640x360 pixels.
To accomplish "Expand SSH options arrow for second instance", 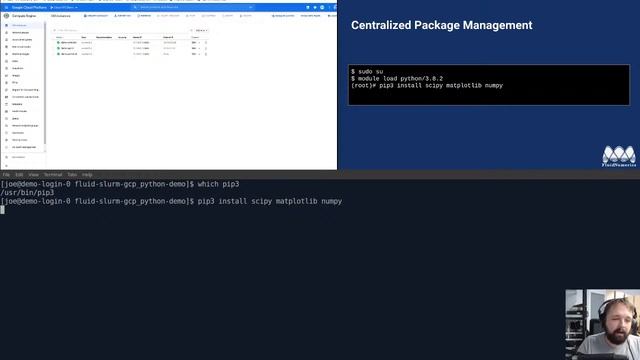I will [x=199, y=48].
